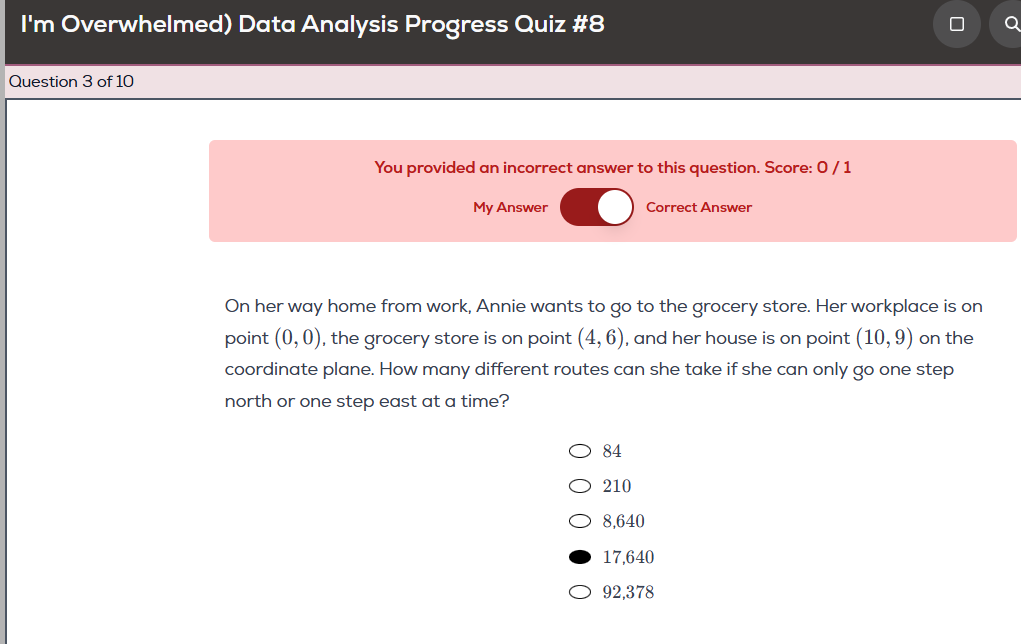Screen dimensions: 1021x644
Task: Click the square icon in header
Action: 956,24
